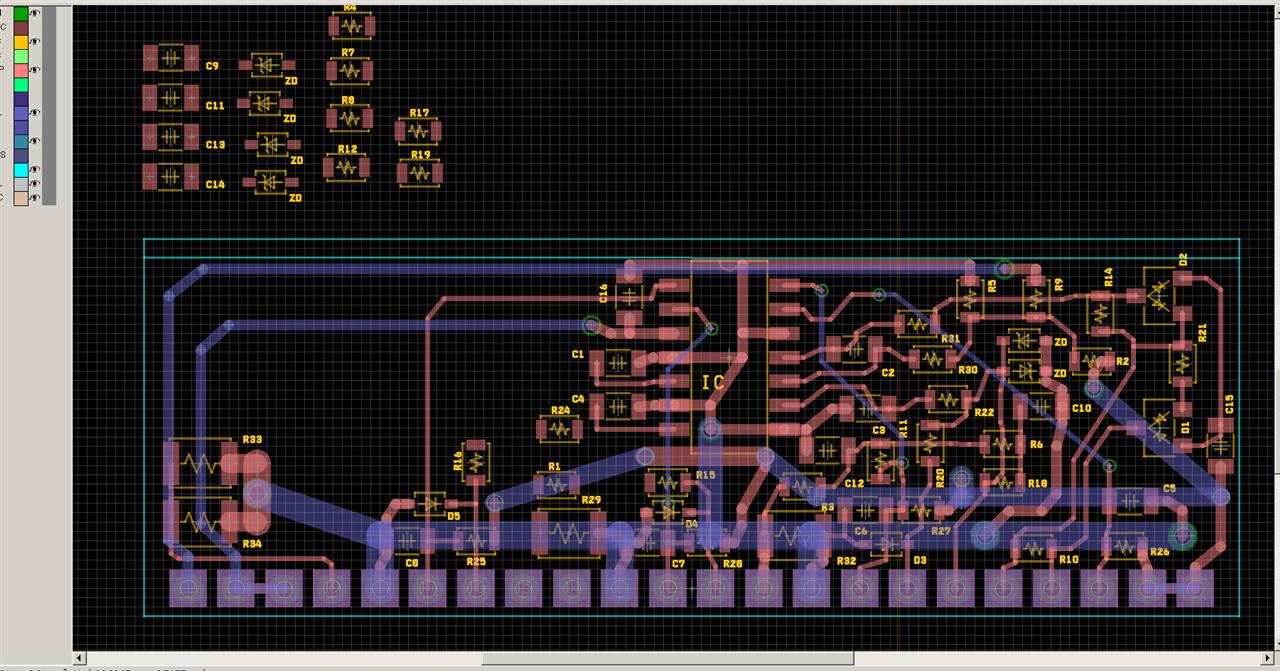Screen dimensions: 1280x671
Task: Select capacitor C9 footprint
Action: tap(171, 59)
